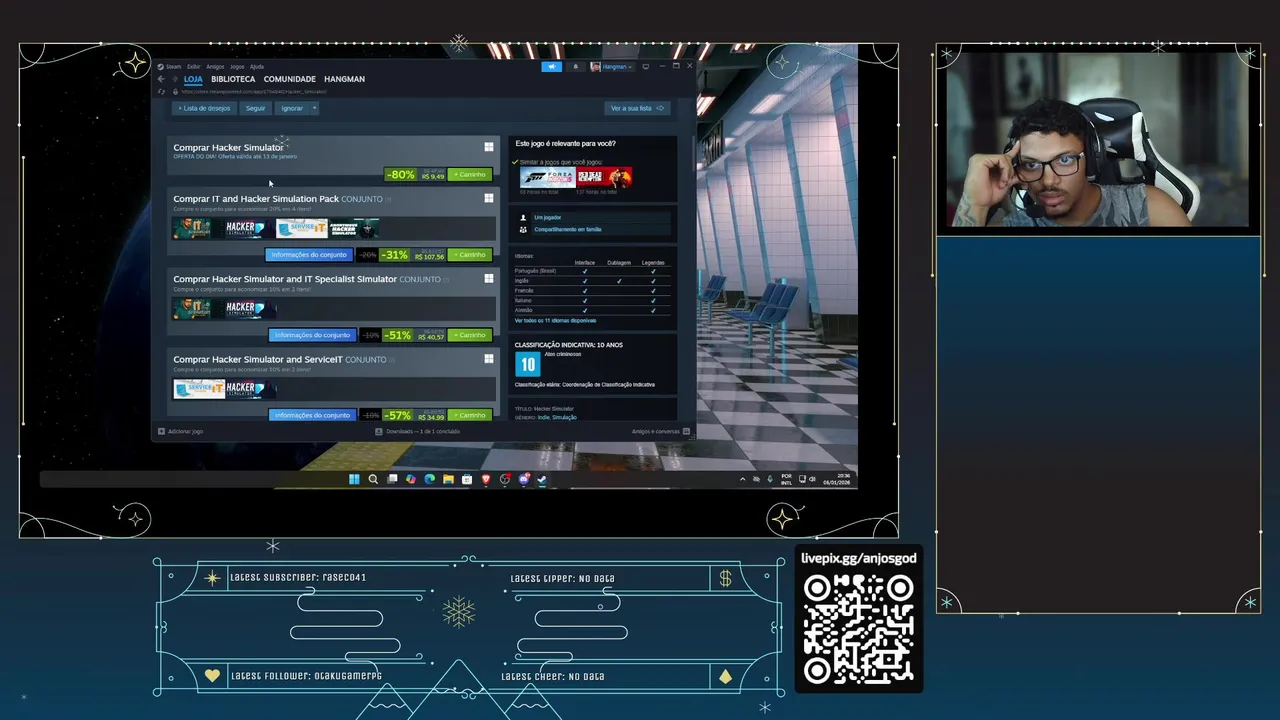1280x720 pixels.
Task: Switch to the BIBLIOTECA tab
Action: click(x=233, y=79)
